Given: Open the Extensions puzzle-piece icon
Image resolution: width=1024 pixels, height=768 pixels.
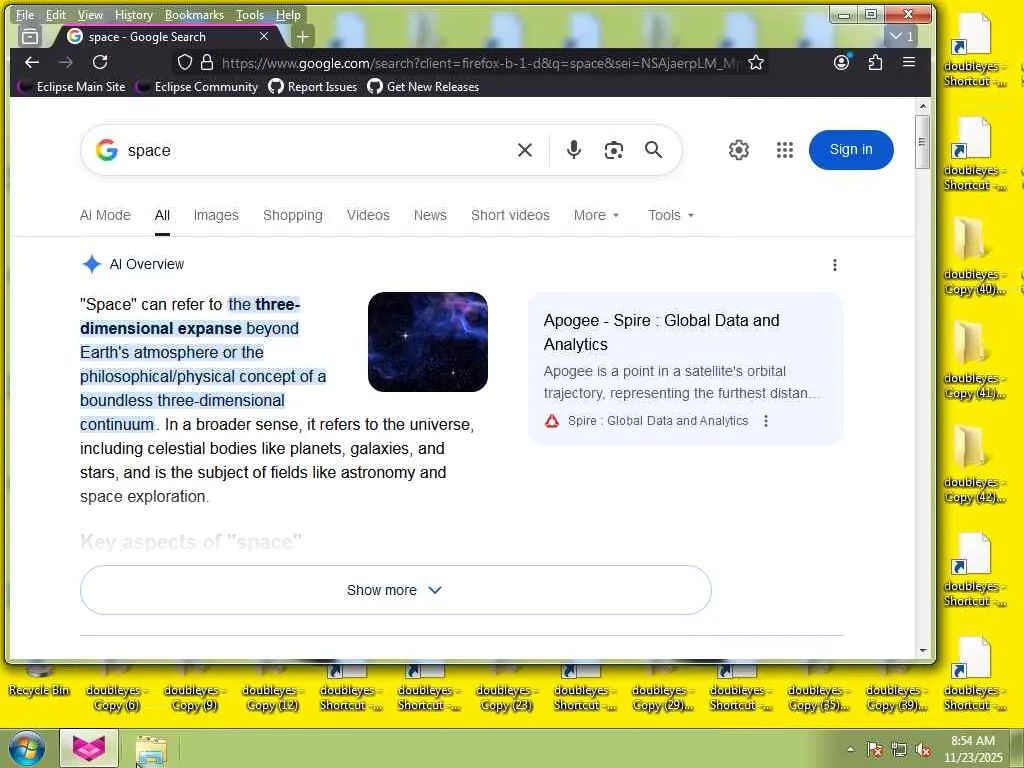Looking at the screenshot, I should (875, 63).
